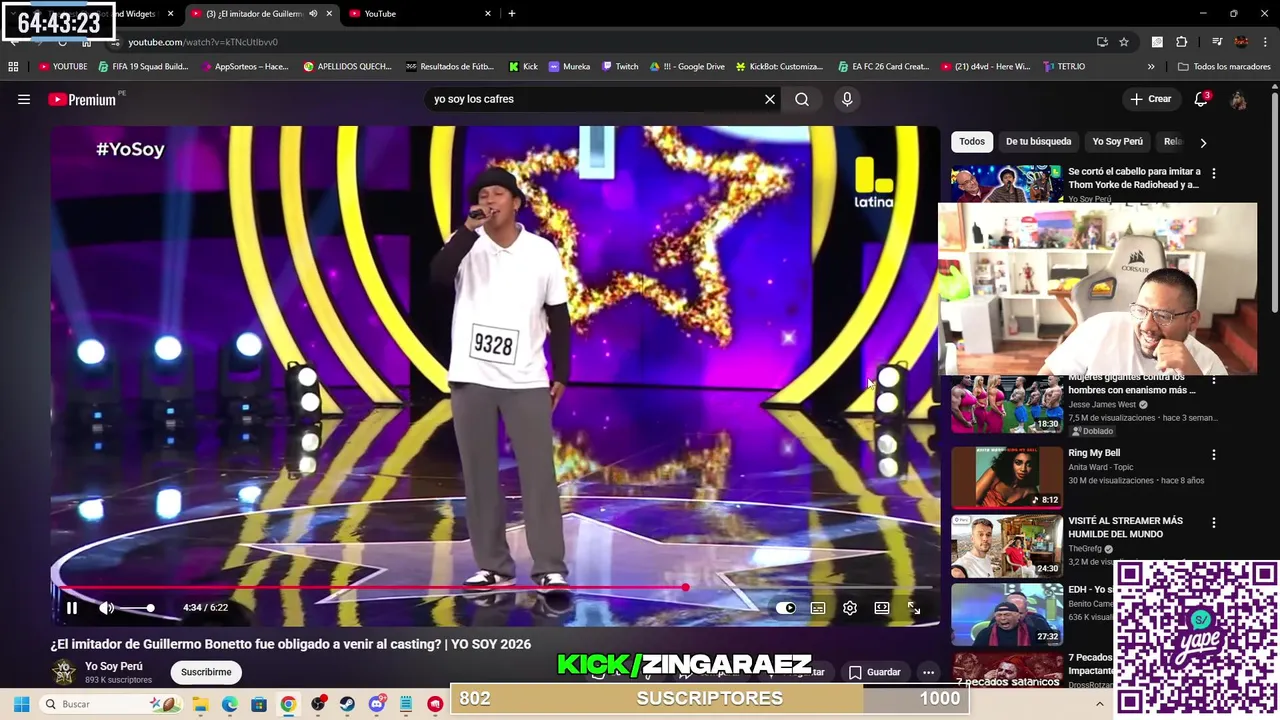Start voice search with the microphone

click(847, 99)
